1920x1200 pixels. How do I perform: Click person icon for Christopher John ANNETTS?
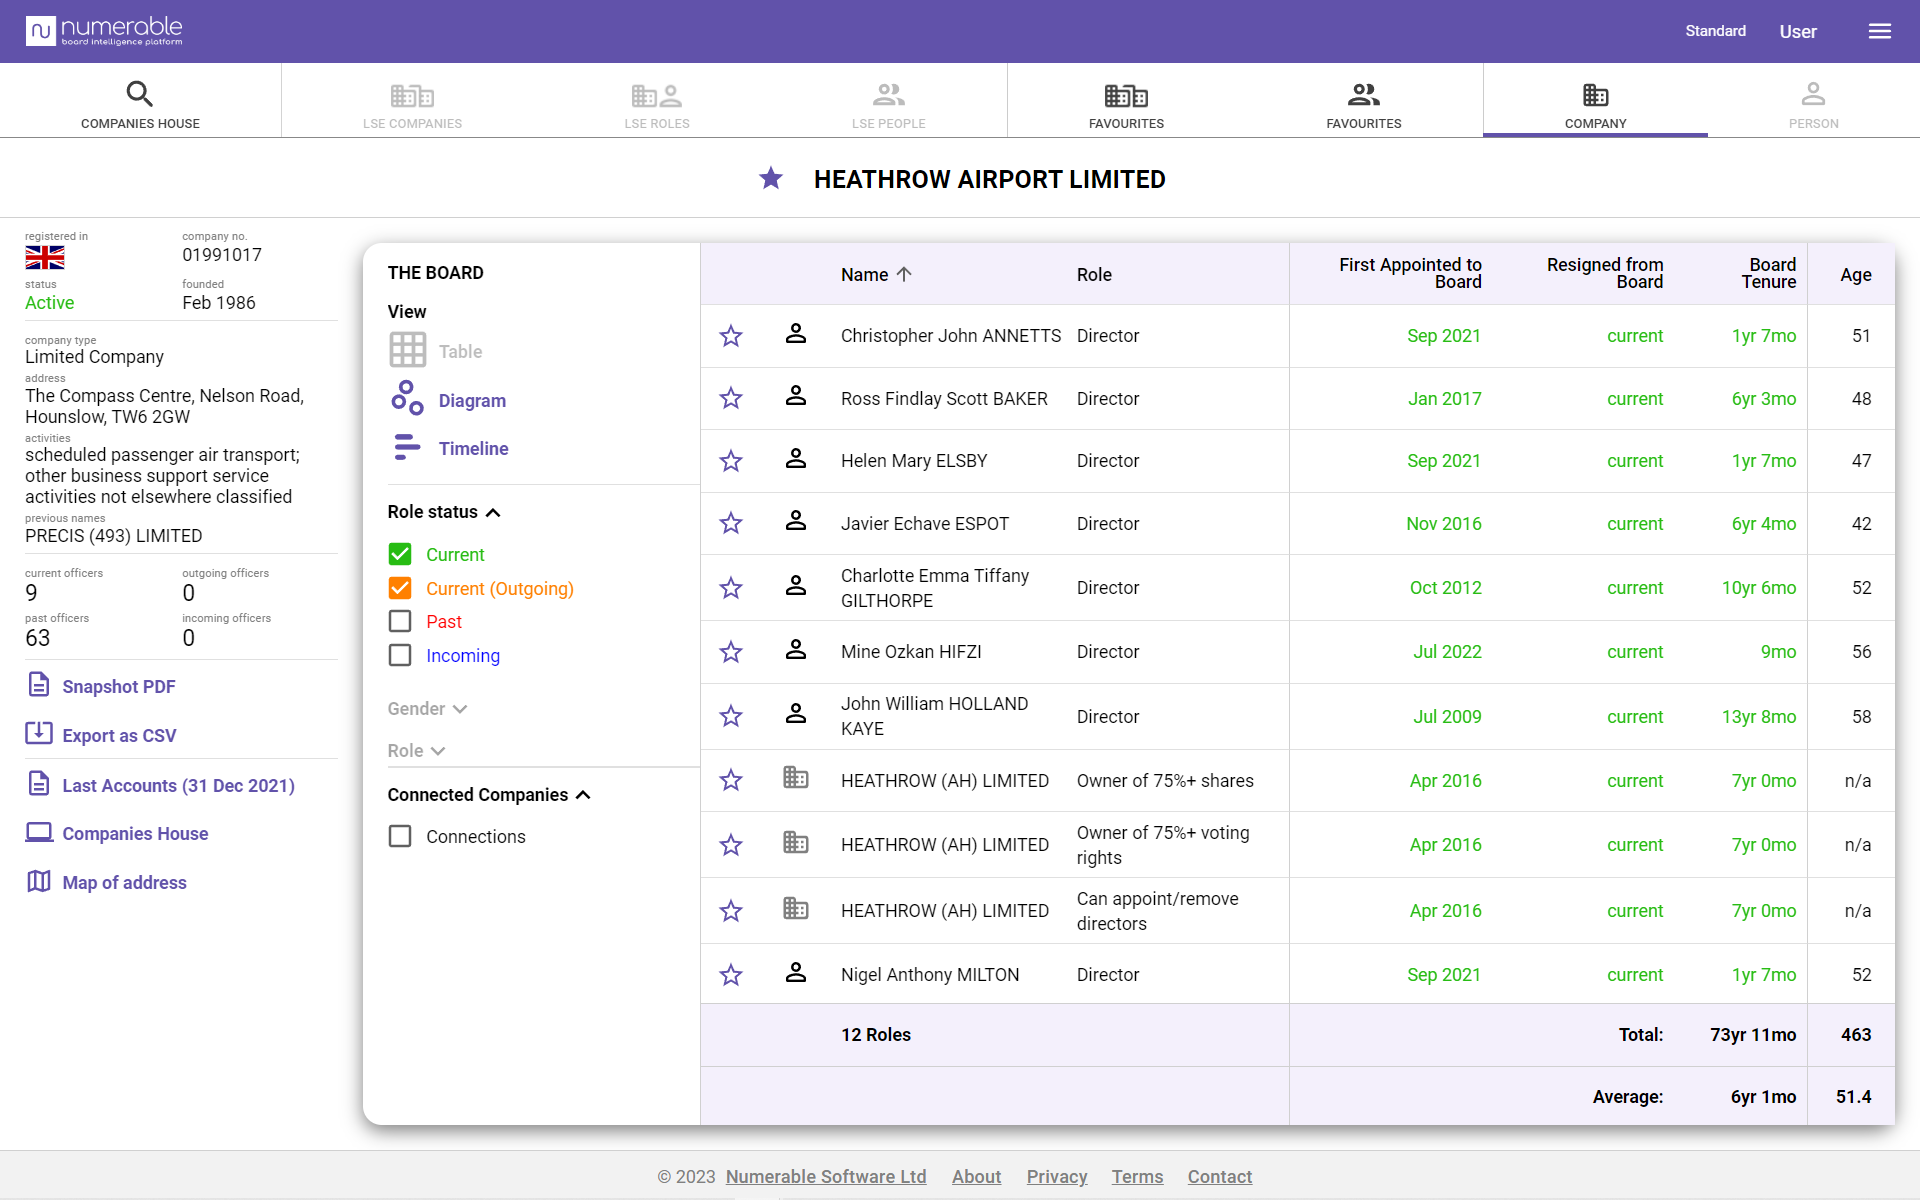pyautogui.click(x=796, y=334)
